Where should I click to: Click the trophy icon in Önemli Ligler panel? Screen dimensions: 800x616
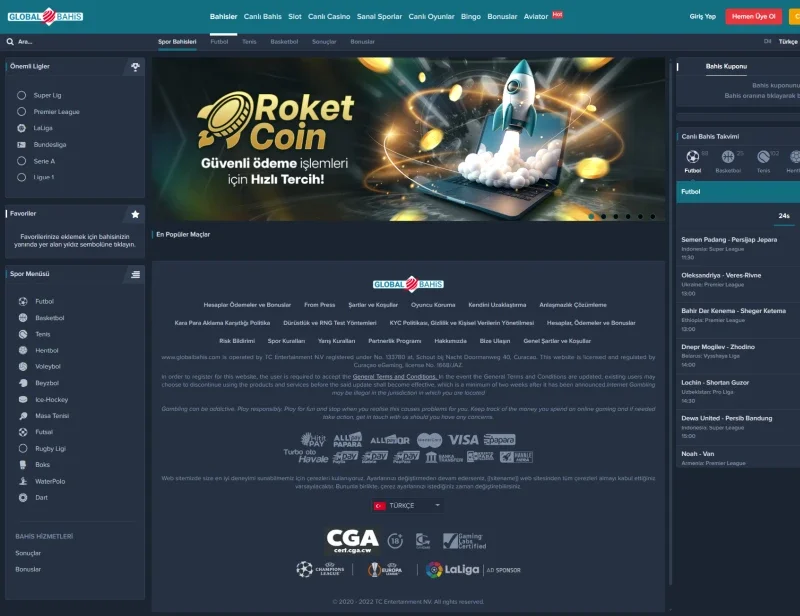(135, 67)
